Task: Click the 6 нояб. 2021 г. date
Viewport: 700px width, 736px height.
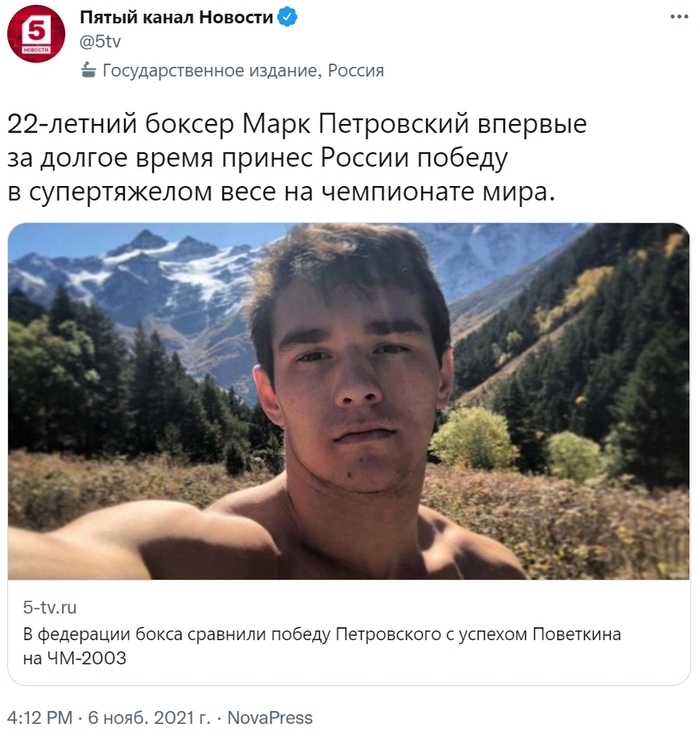Action: click(149, 718)
